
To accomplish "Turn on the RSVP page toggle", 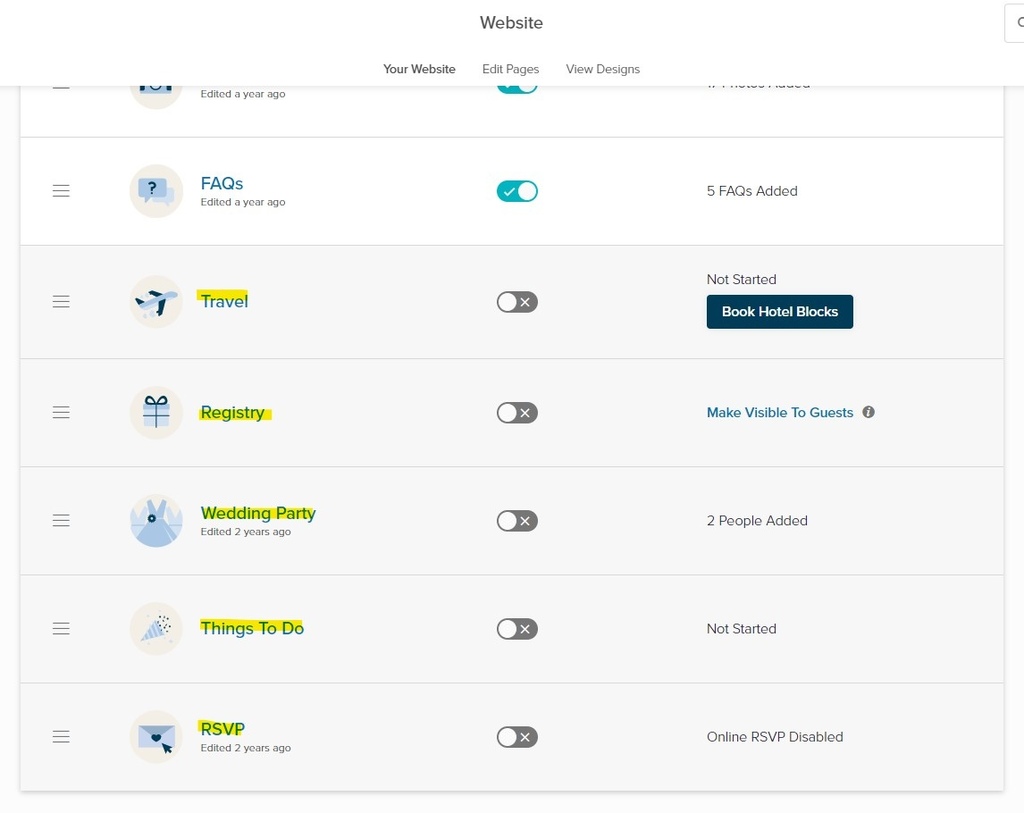I will click(517, 737).
